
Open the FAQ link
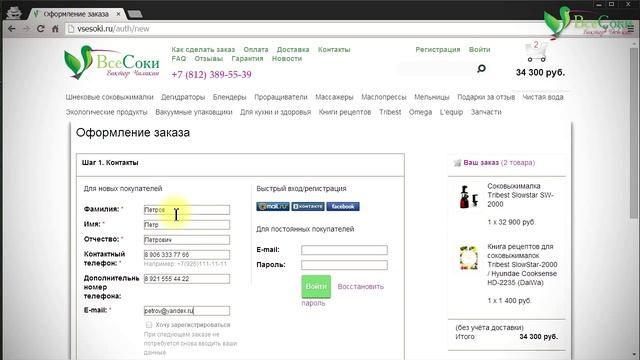(x=179, y=58)
